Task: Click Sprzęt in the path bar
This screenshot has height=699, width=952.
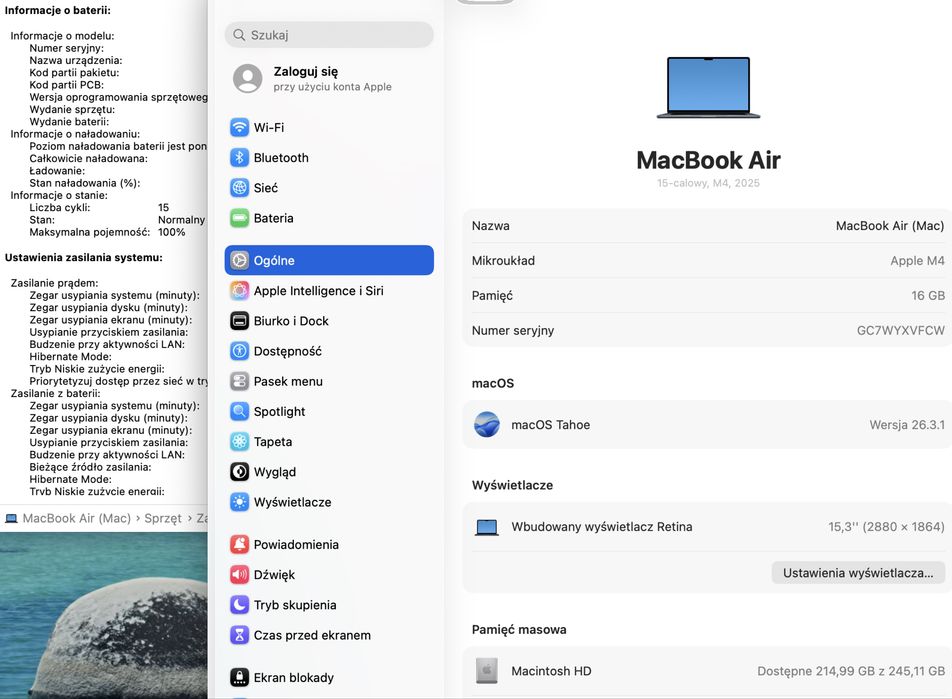Action: coord(163,518)
